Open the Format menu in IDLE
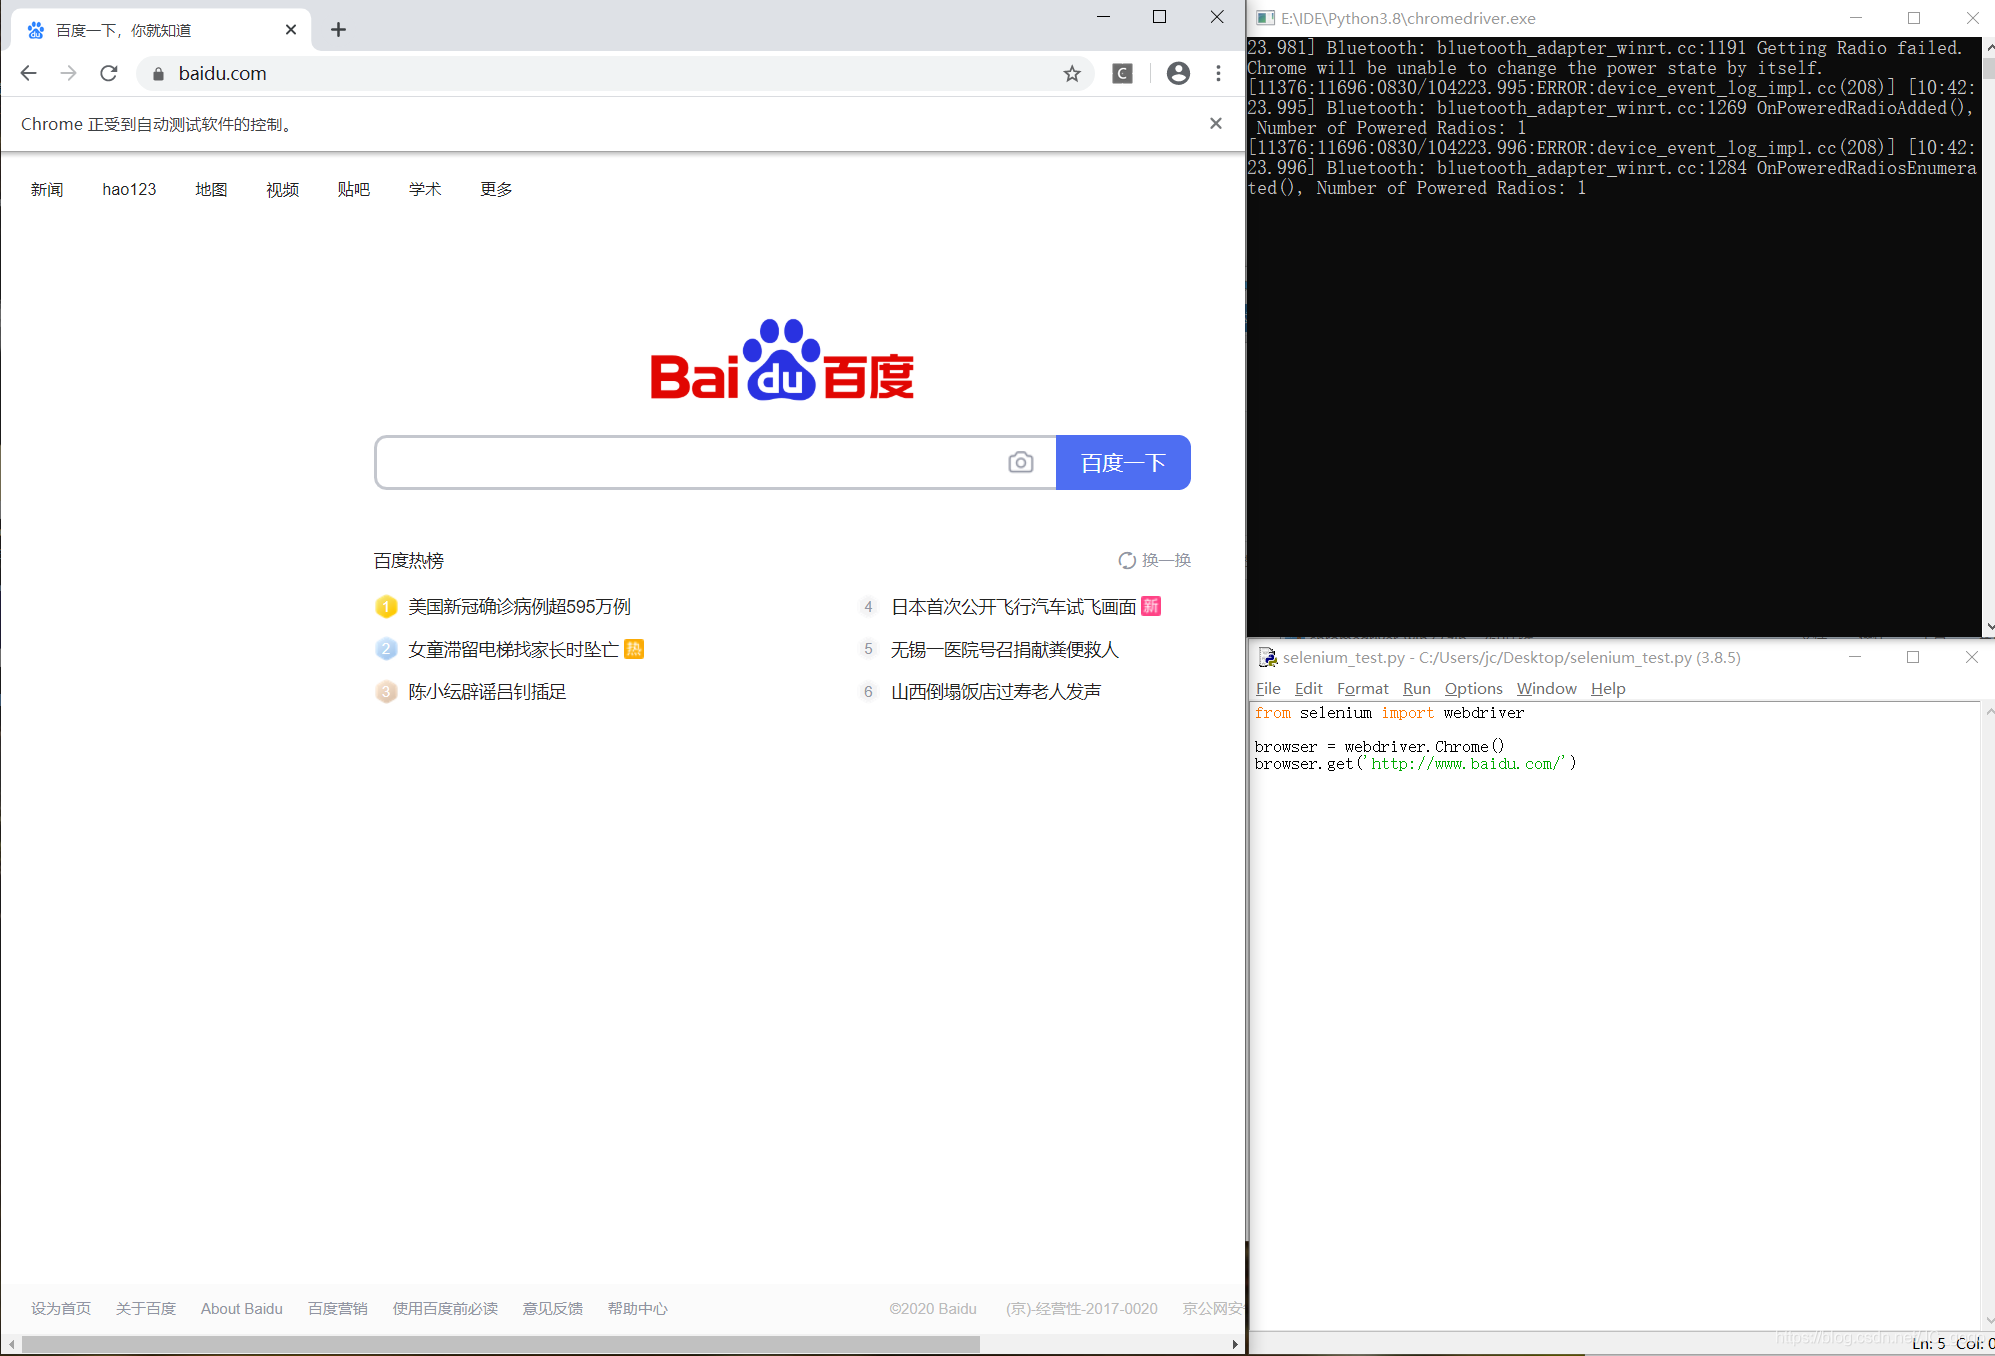Image resolution: width=1995 pixels, height=1356 pixels. pyautogui.click(x=1362, y=688)
